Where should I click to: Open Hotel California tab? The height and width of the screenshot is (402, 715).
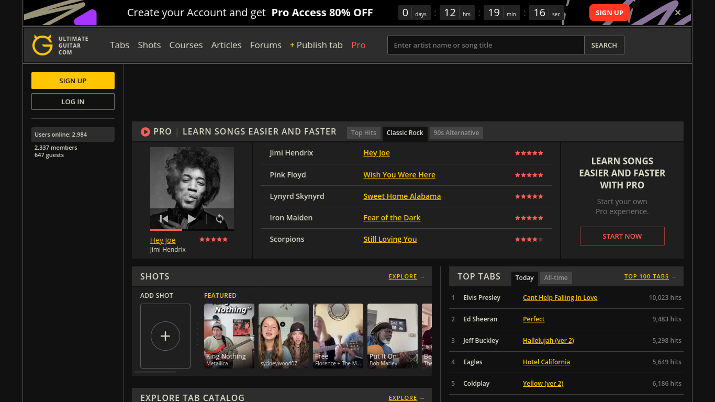point(546,362)
